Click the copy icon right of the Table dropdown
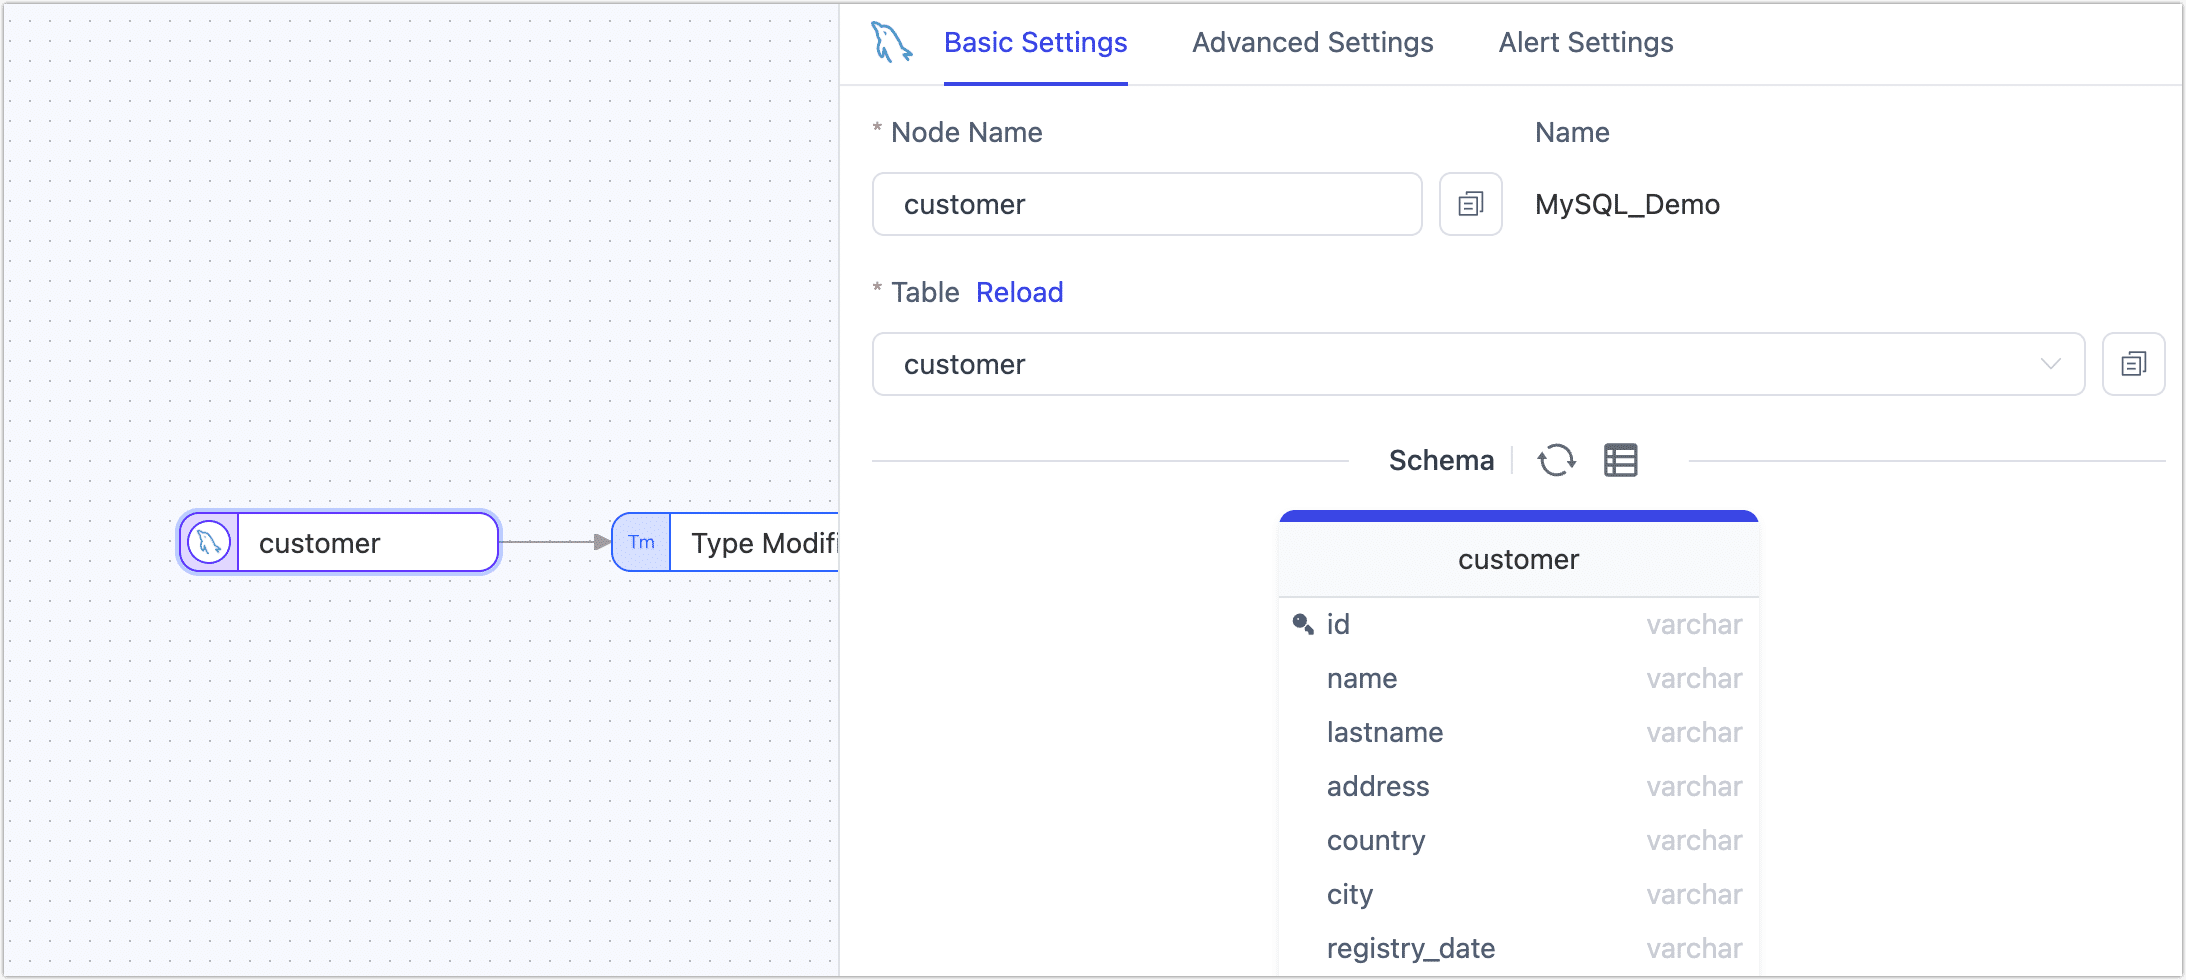This screenshot has width=2186, height=980. pyautogui.click(x=2134, y=364)
